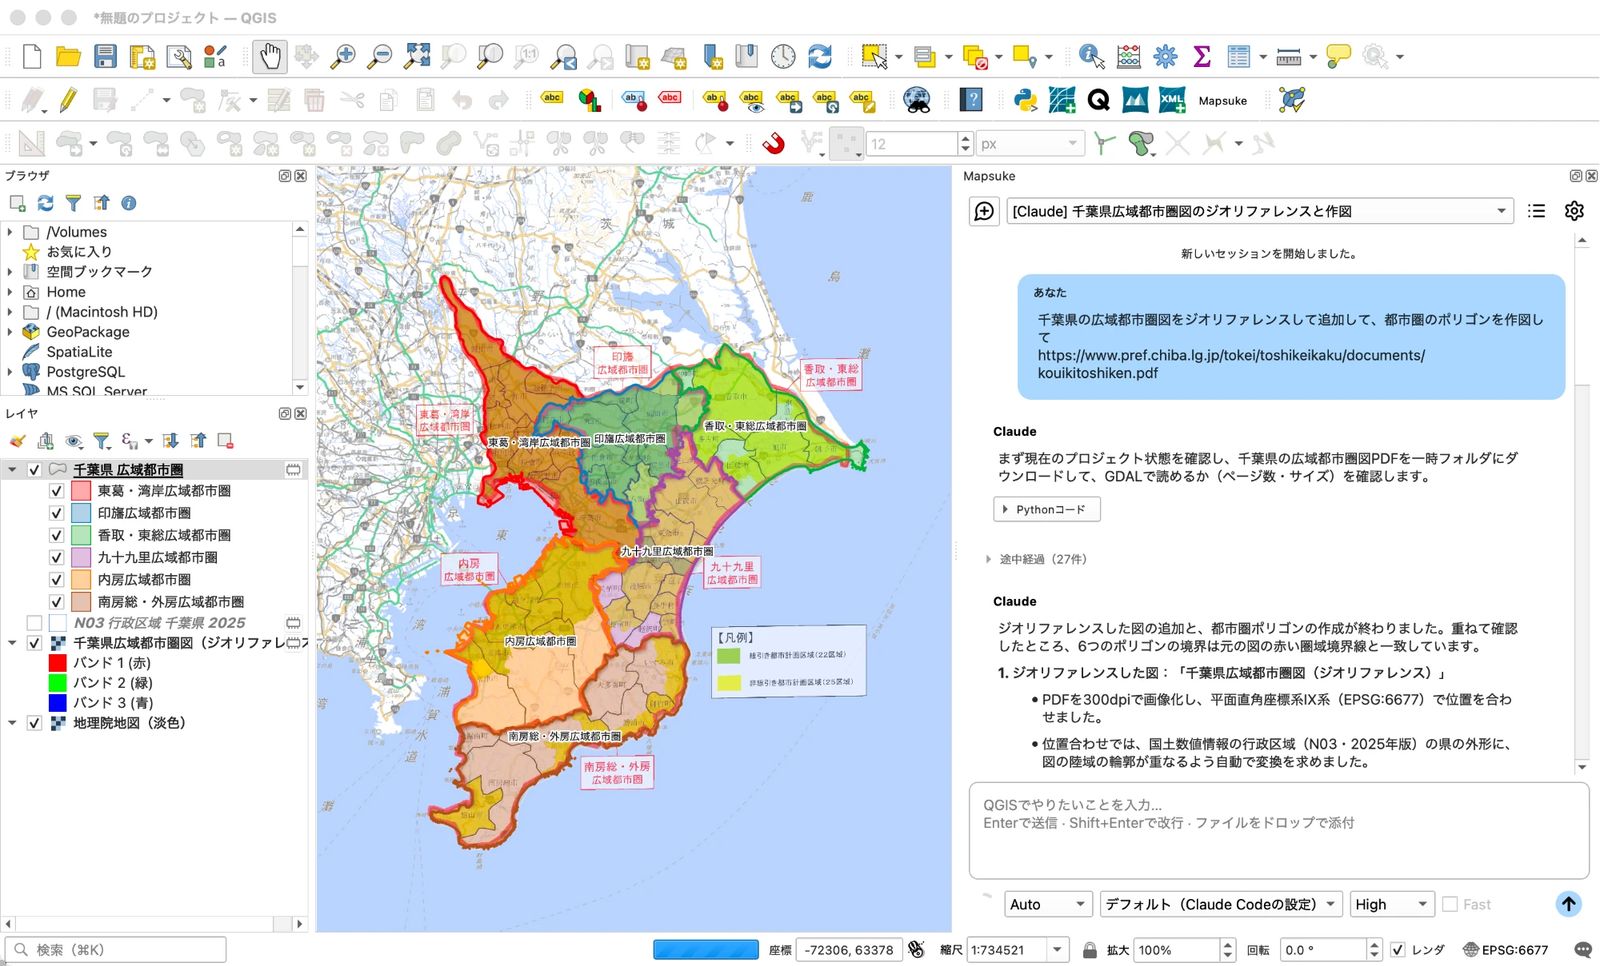Create a new QGIS project
Image resolution: width=1600 pixels, height=966 pixels.
tap(32, 56)
